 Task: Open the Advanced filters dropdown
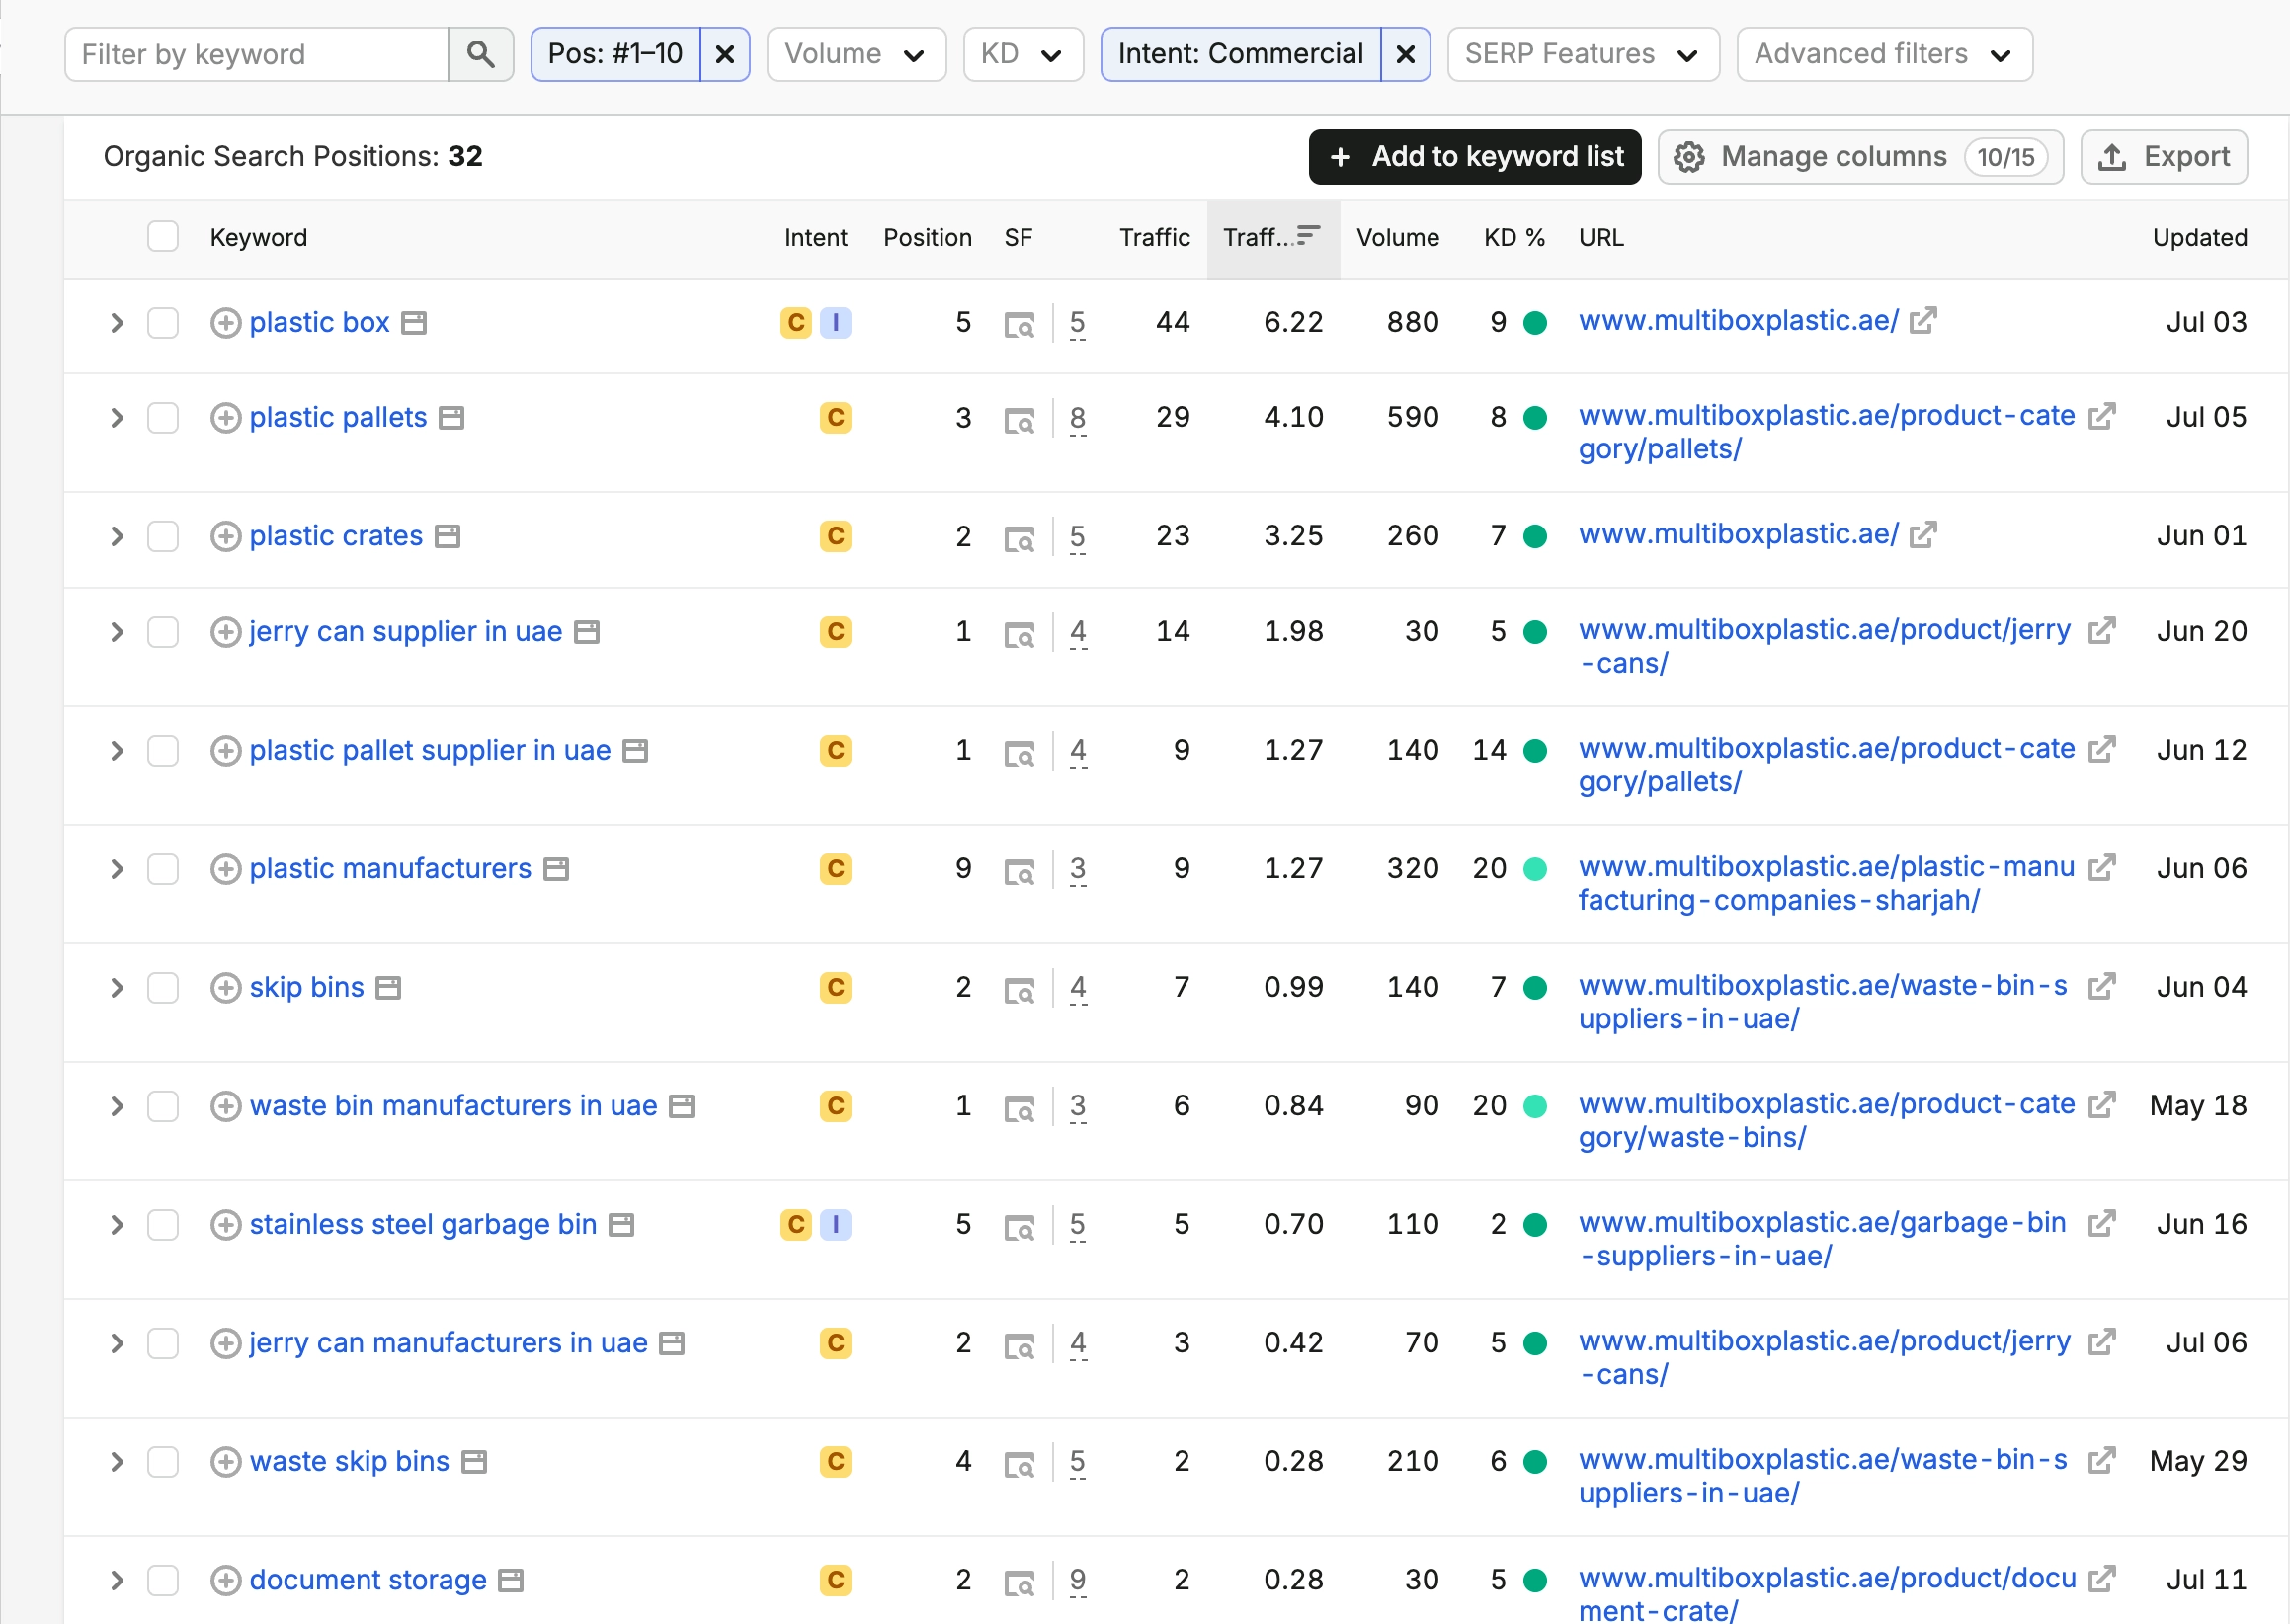(x=1884, y=54)
